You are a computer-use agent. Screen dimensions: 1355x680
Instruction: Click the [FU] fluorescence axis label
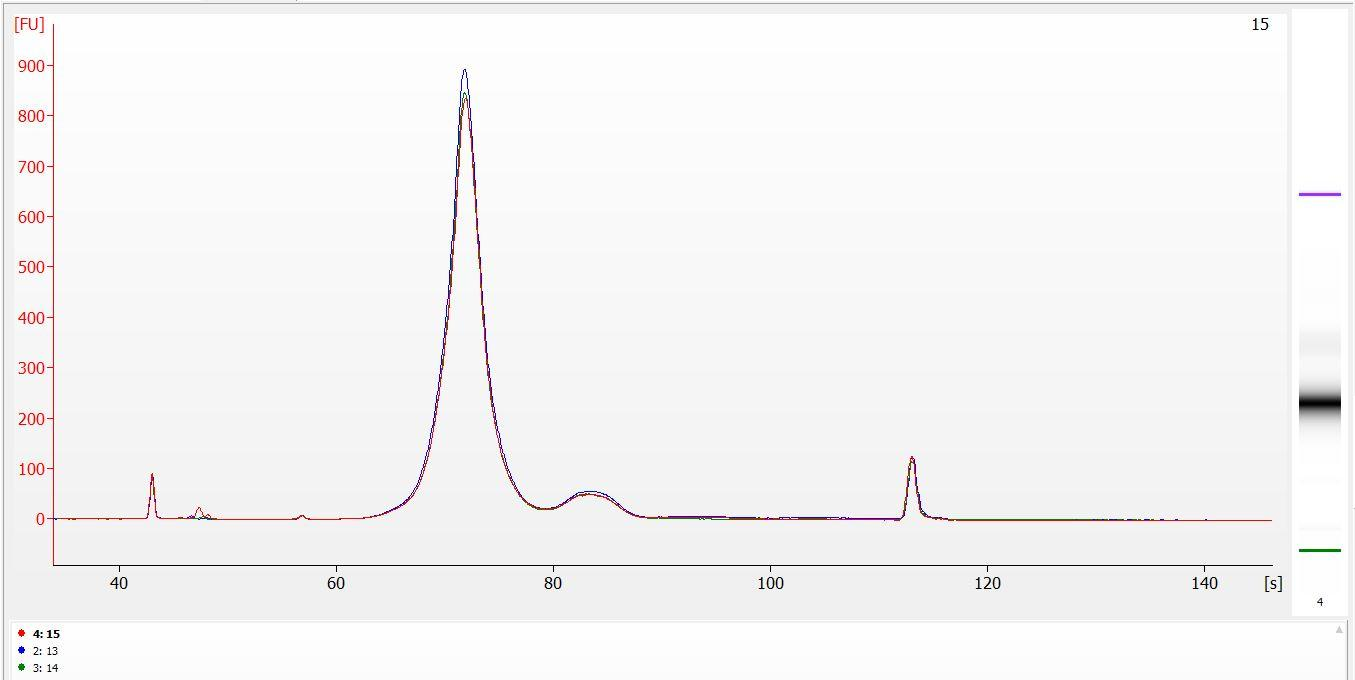tap(31, 24)
